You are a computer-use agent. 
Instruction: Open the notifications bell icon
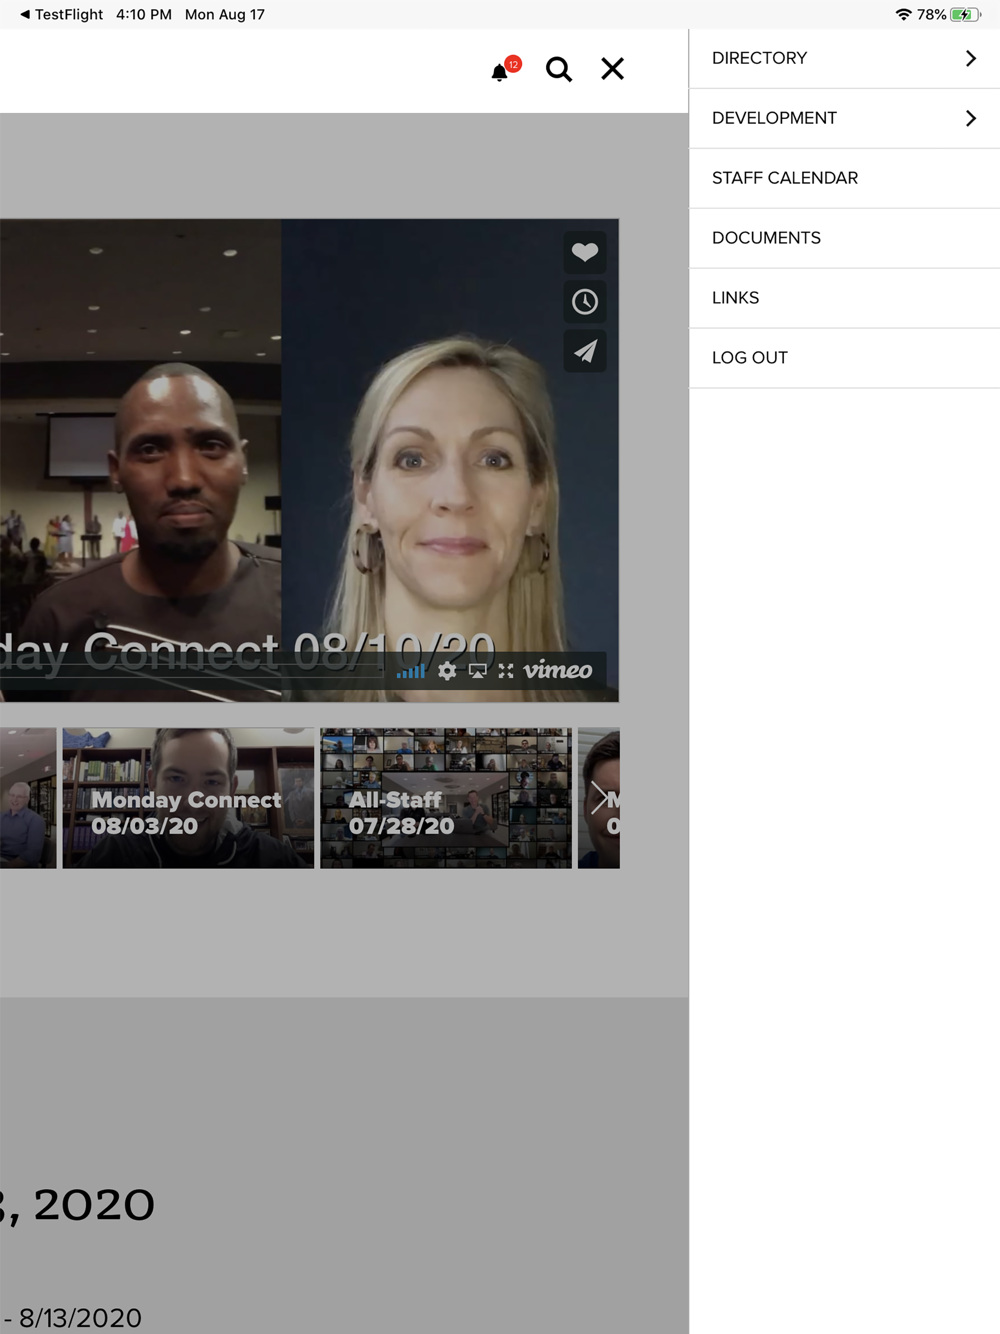tap(501, 71)
